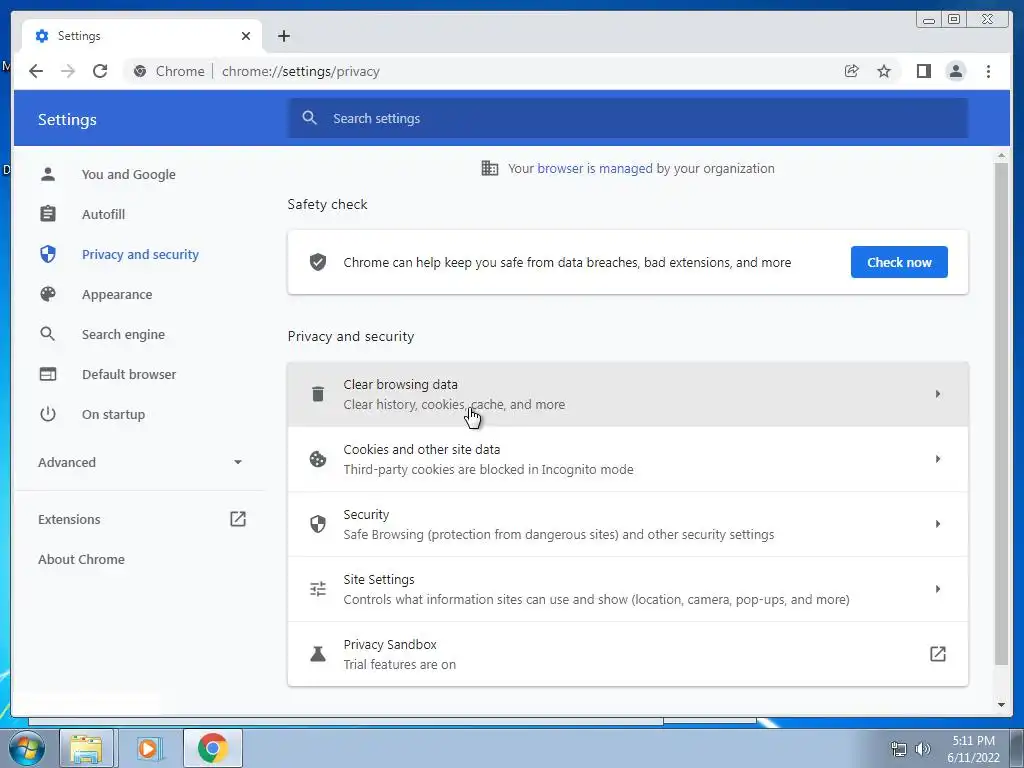Open You and Google section
Screen dimensions: 1024x768
[129, 174]
